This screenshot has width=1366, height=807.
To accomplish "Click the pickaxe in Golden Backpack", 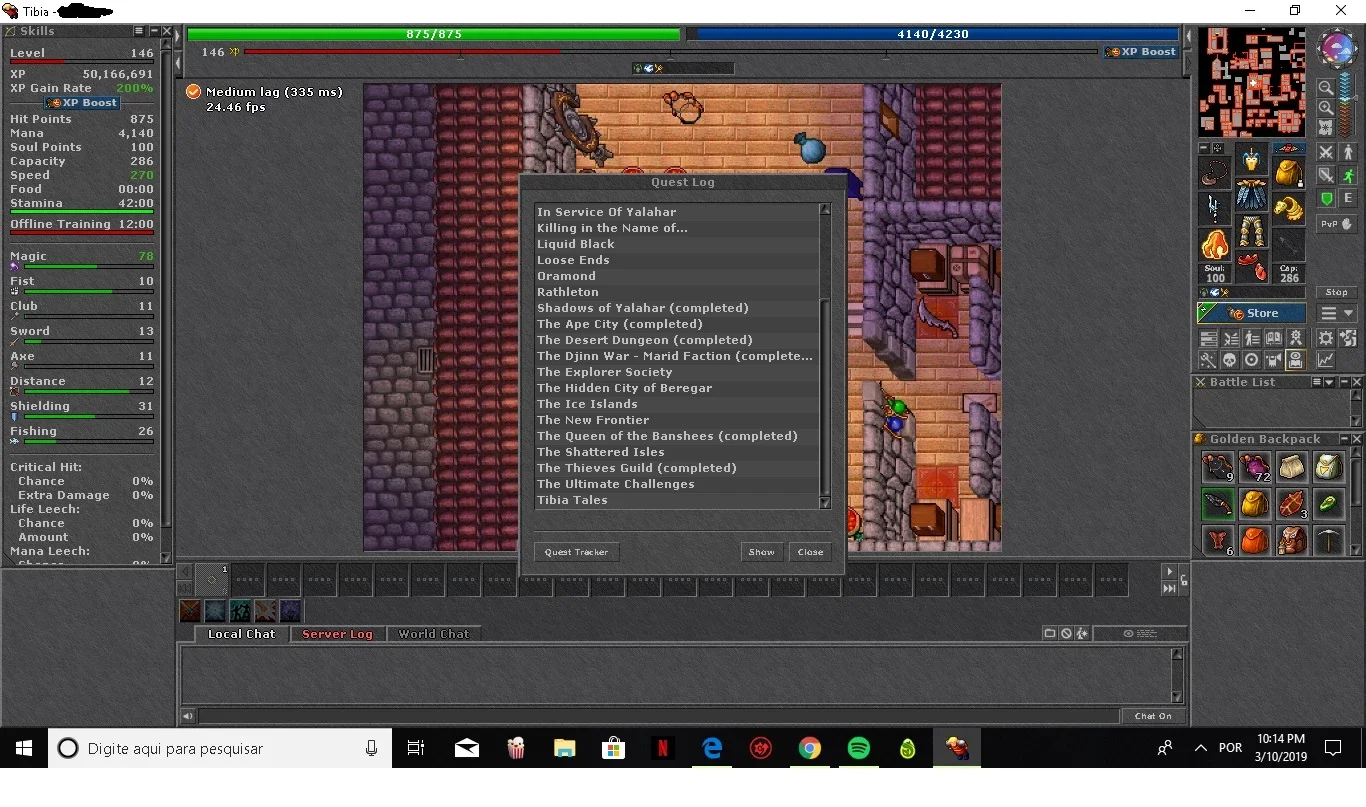I will [1328, 540].
